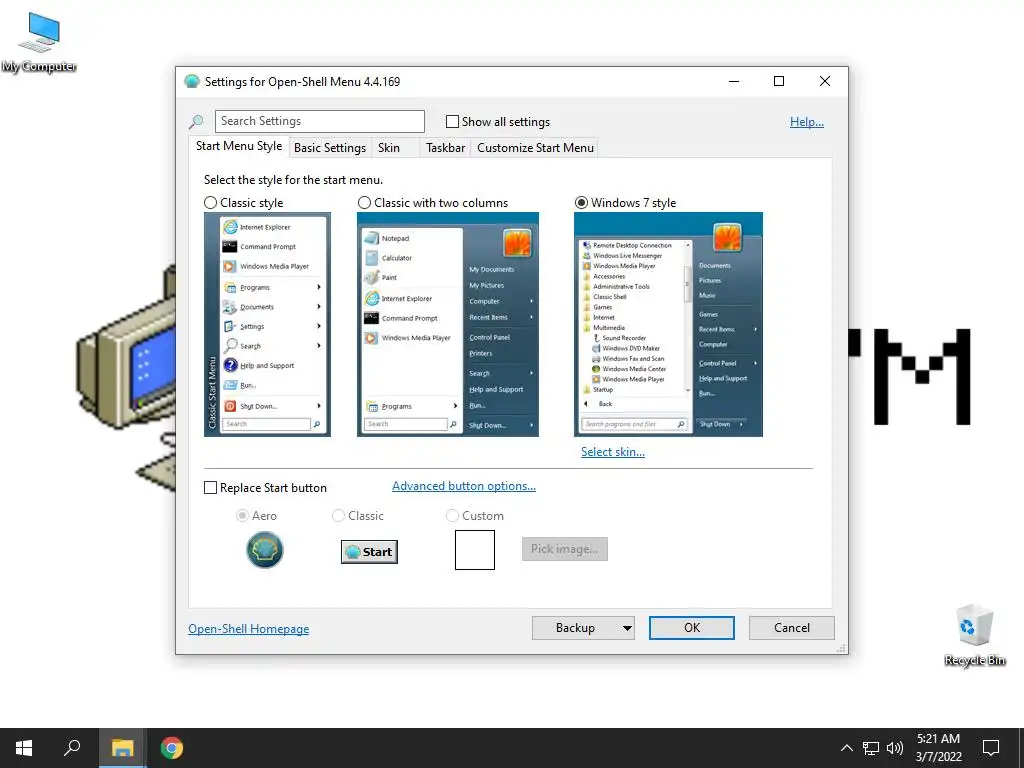Switch to the Customize Start Menu tab
Viewport: 1024px width, 768px height.
point(536,148)
